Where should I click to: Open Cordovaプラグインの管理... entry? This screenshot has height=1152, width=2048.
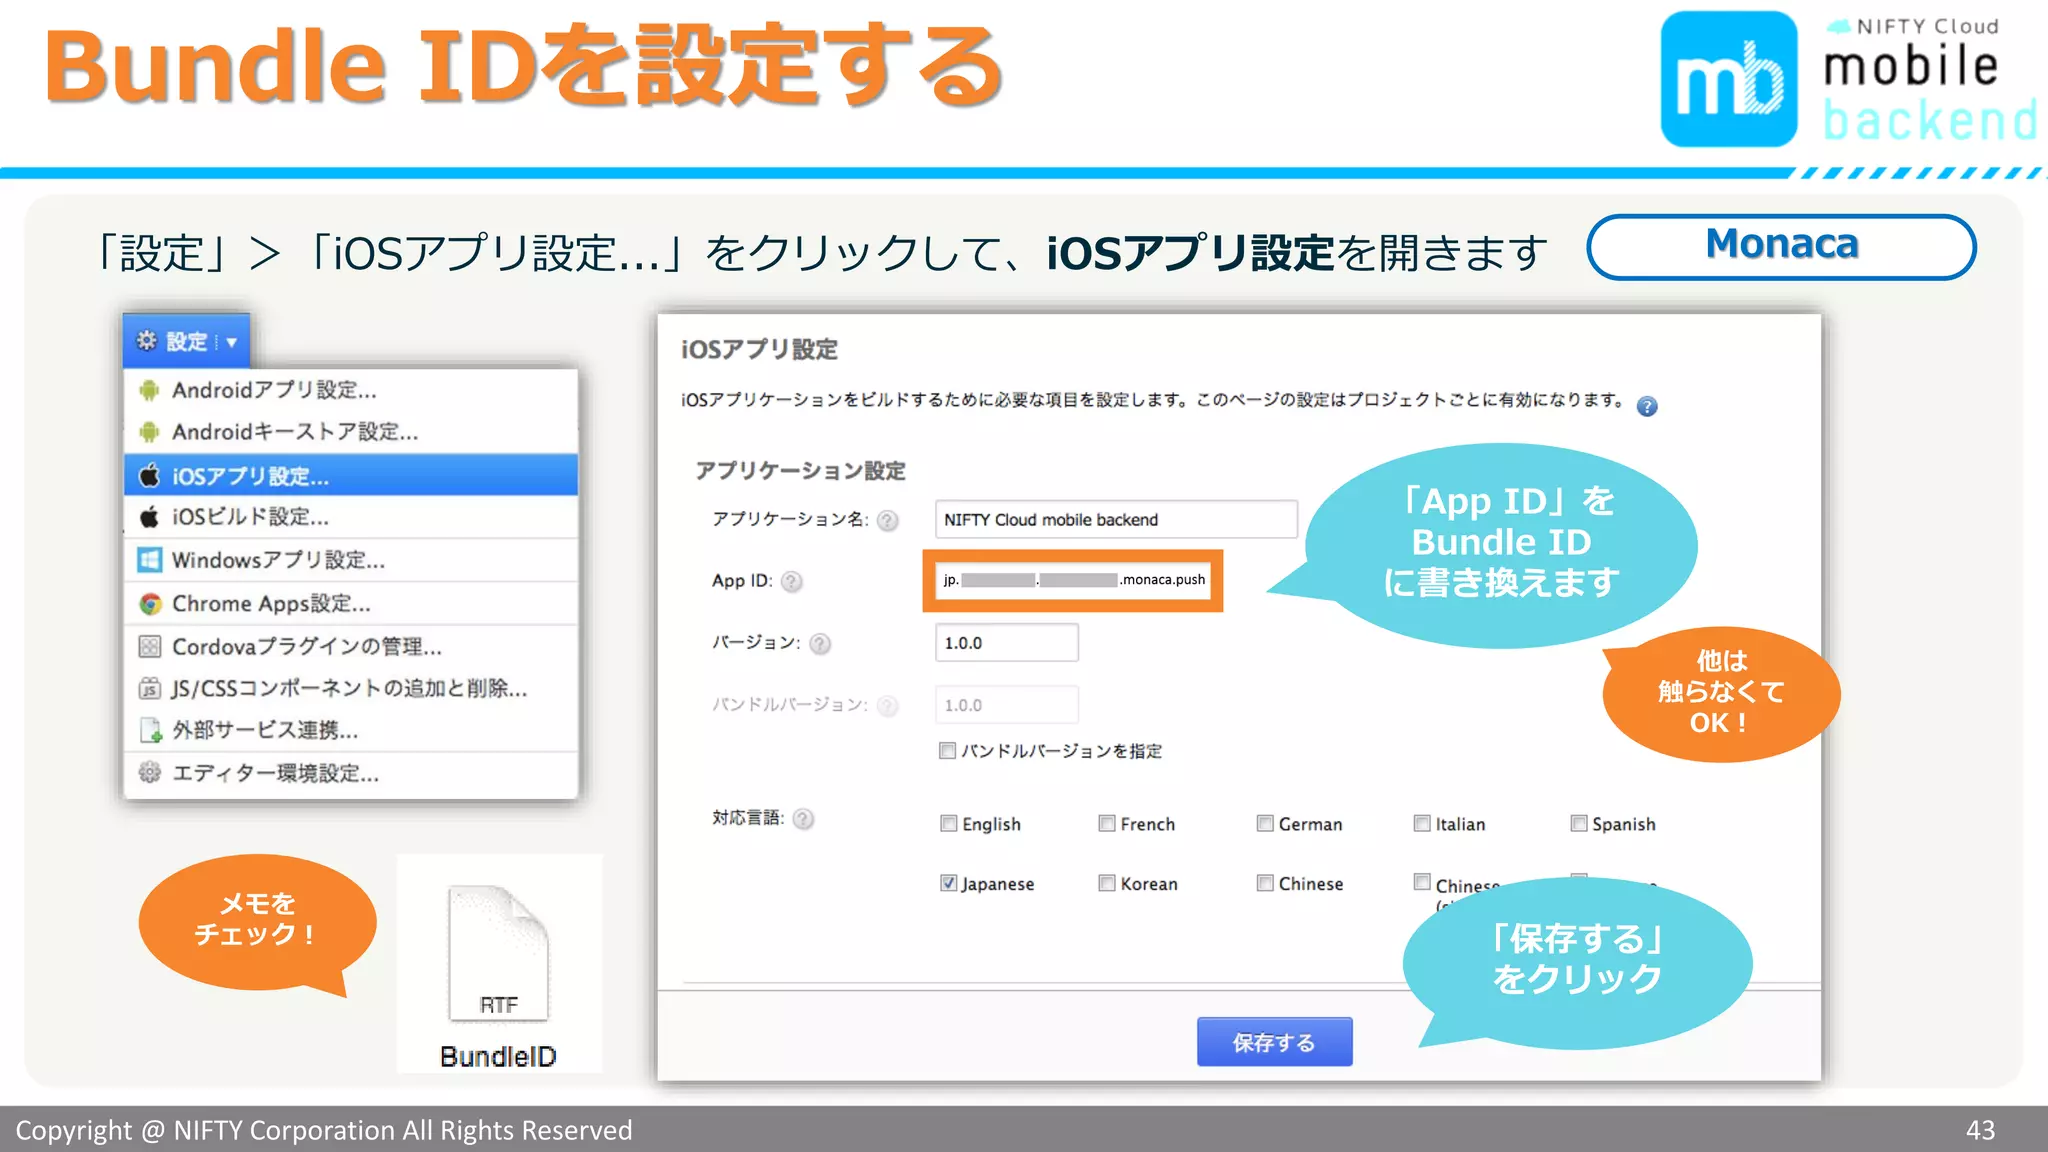coord(351,646)
